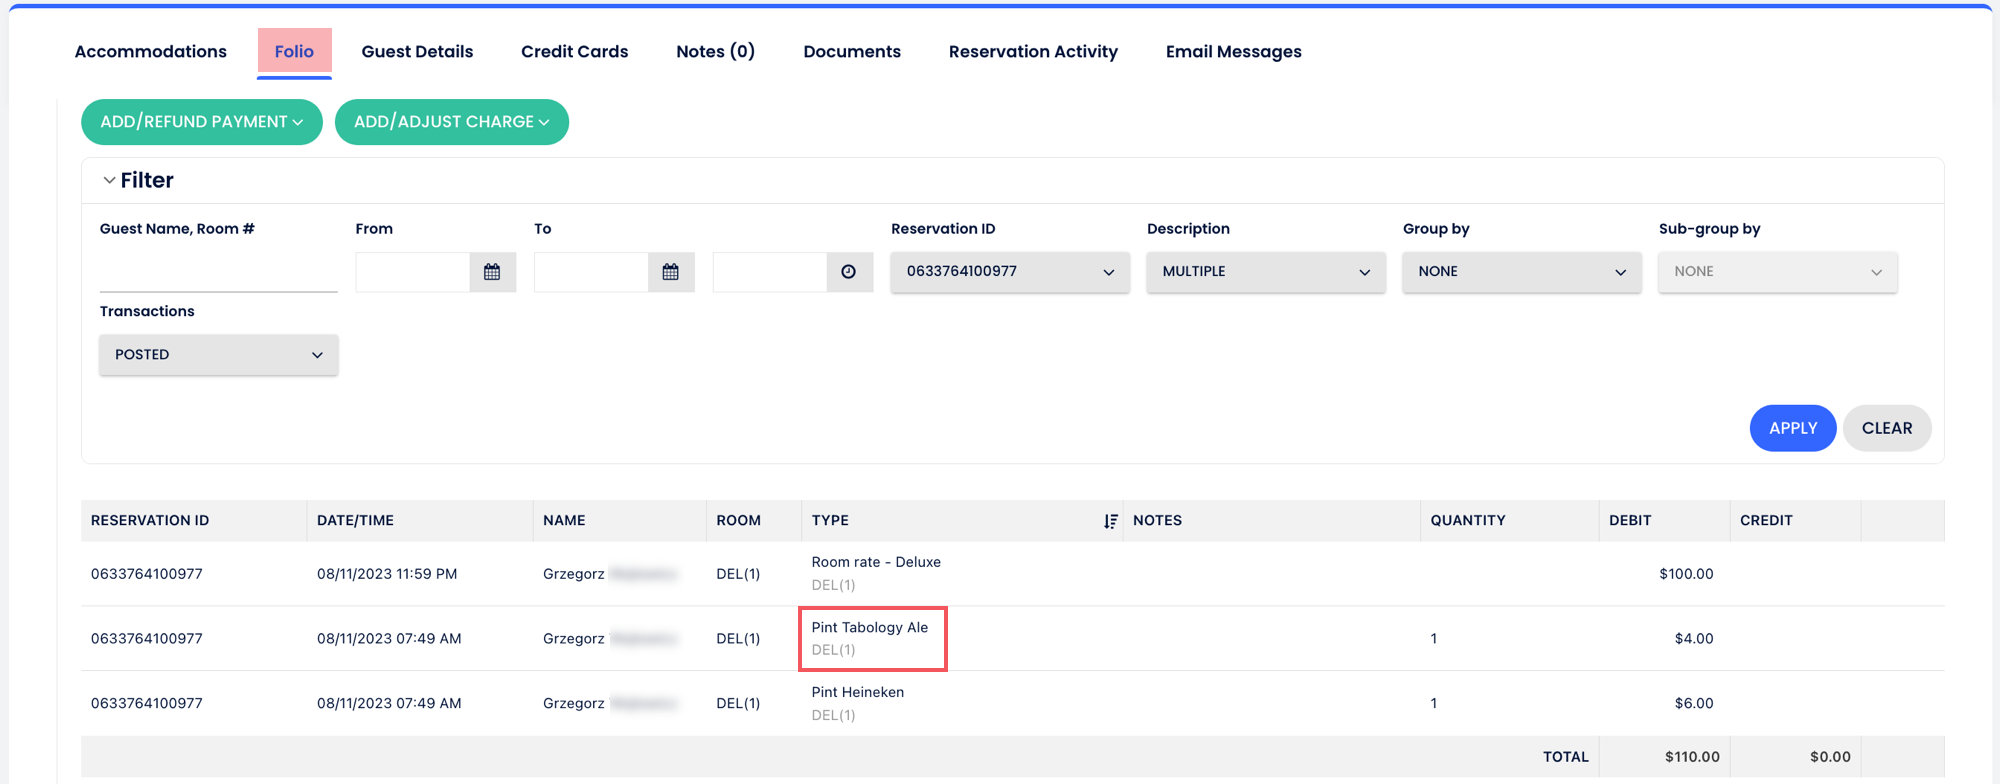The height and width of the screenshot is (784, 2000).
Task: Open the Sub-group by dropdown
Action: pyautogui.click(x=1777, y=272)
